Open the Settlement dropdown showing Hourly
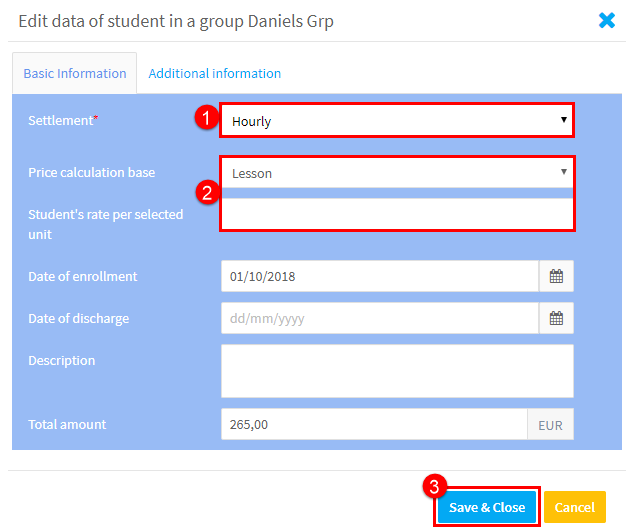Screen dimensions: 634x531 (397, 121)
